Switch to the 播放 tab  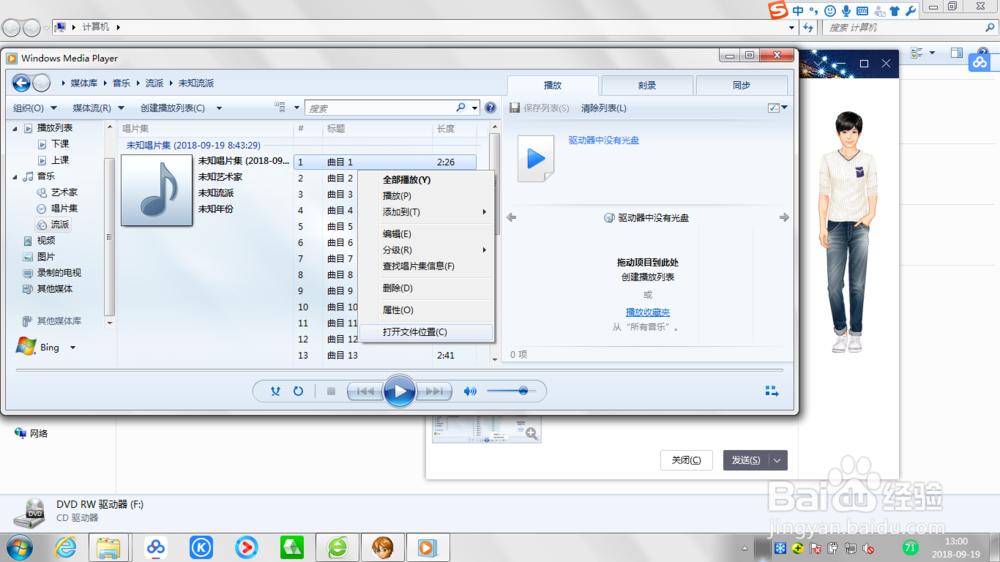(552, 85)
